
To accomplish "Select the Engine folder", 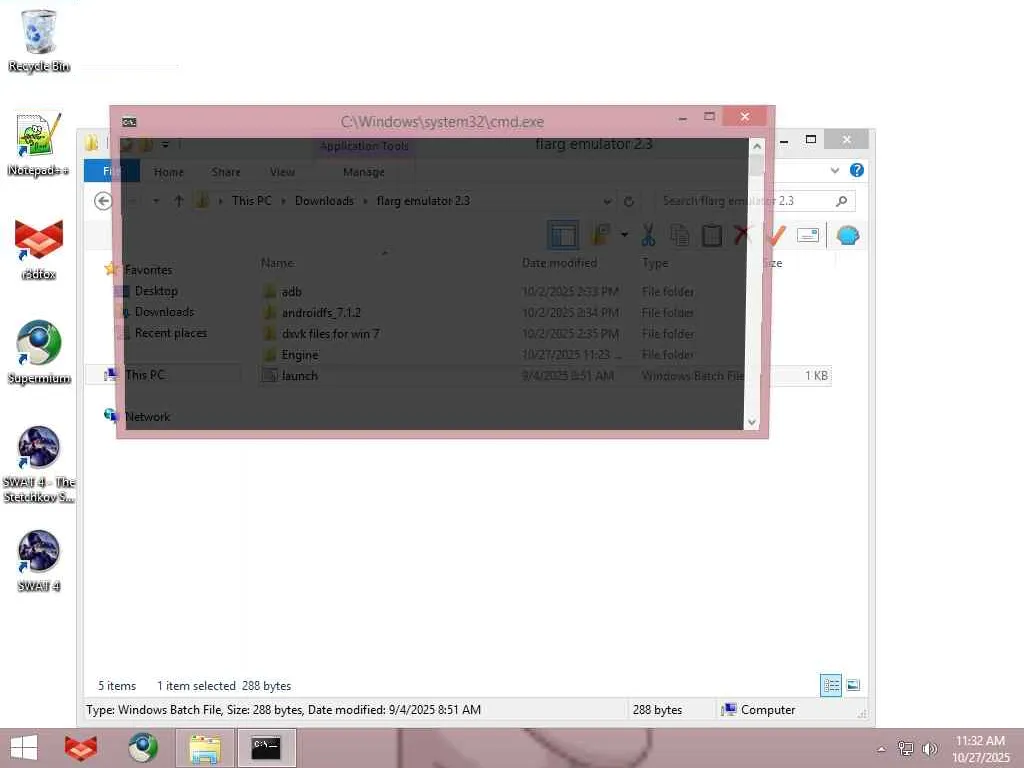I will click(x=300, y=355).
